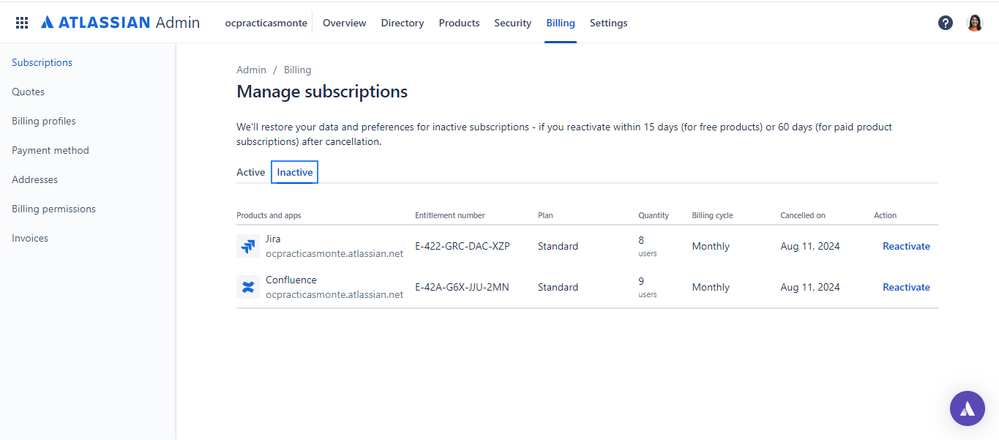Click the Confluence product name
999x440 pixels.
pos(291,280)
